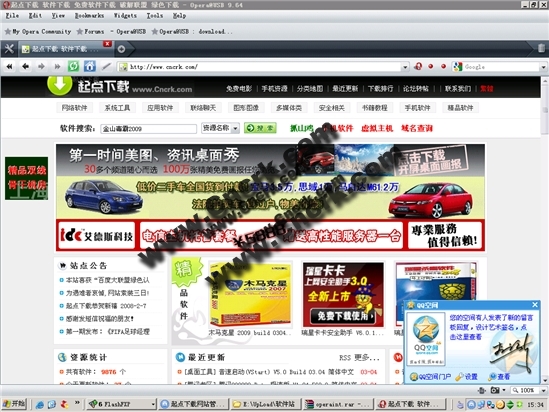Click the 木马克星 software thumbnail

click(x=250, y=294)
